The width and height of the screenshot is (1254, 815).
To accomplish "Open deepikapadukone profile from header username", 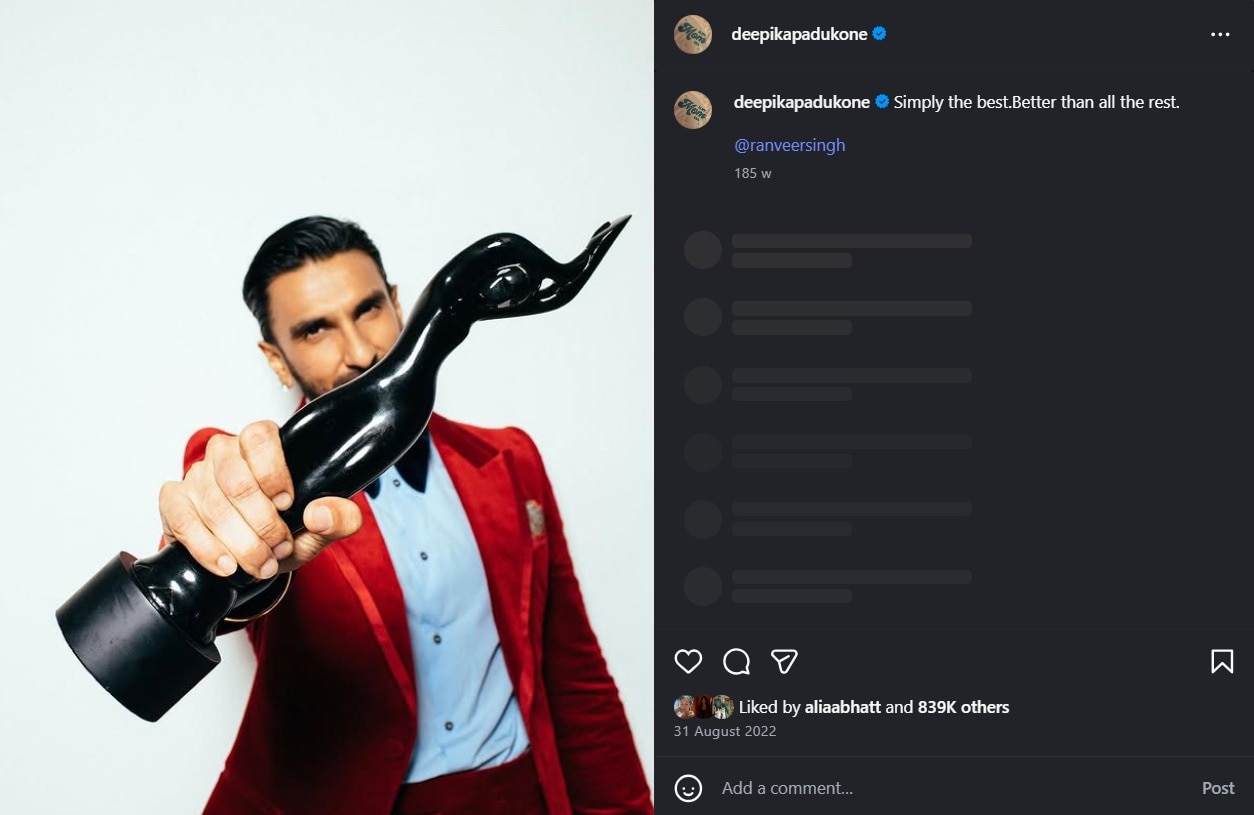I will tap(799, 34).
